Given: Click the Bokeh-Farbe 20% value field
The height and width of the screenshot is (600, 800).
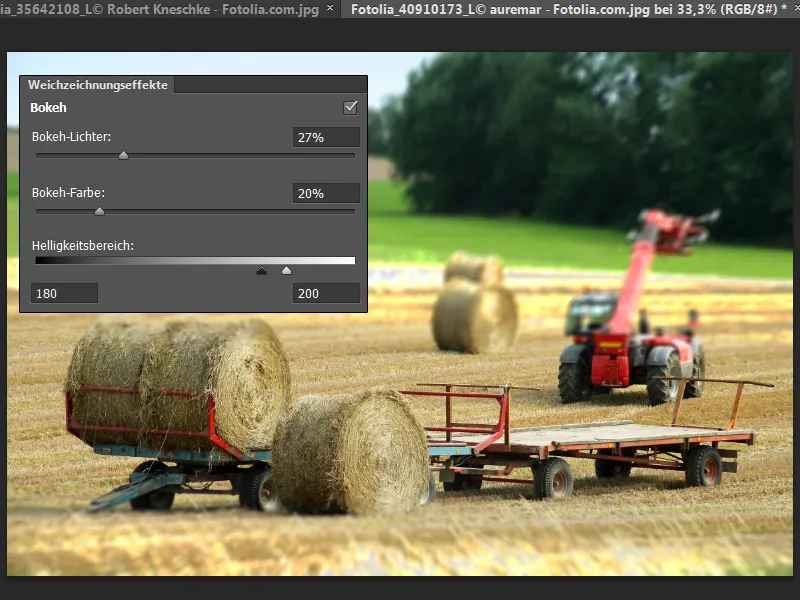Looking at the screenshot, I should [x=326, y=193].
